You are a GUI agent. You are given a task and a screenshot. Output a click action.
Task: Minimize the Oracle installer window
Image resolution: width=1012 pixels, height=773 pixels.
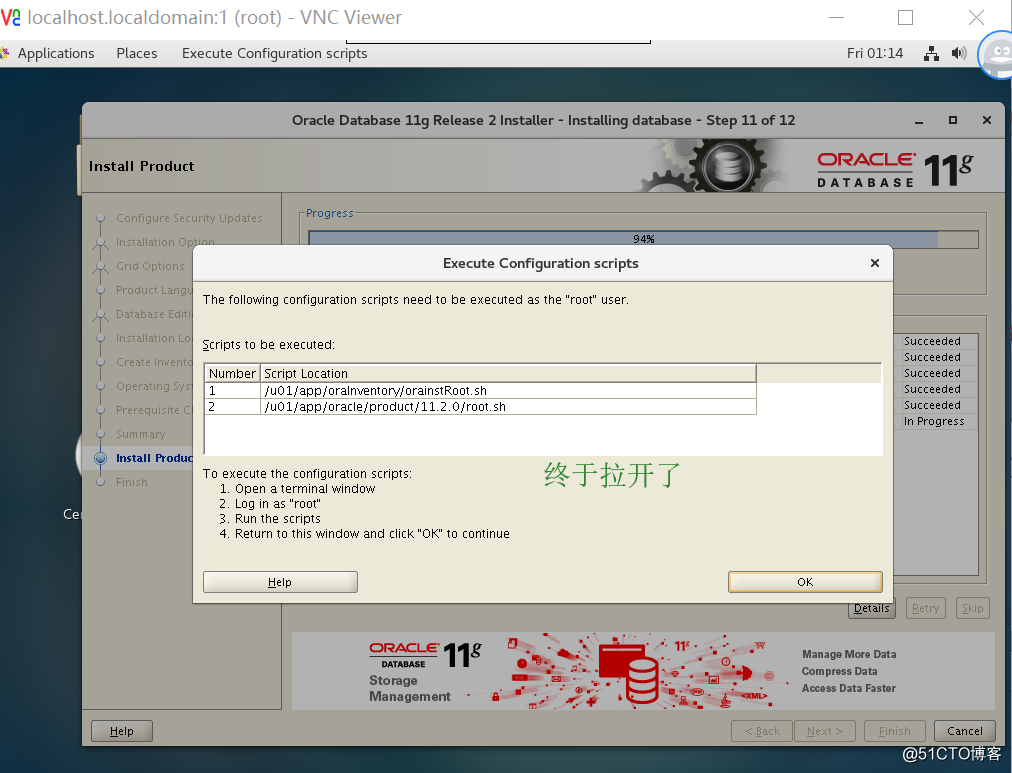[918, 121]
